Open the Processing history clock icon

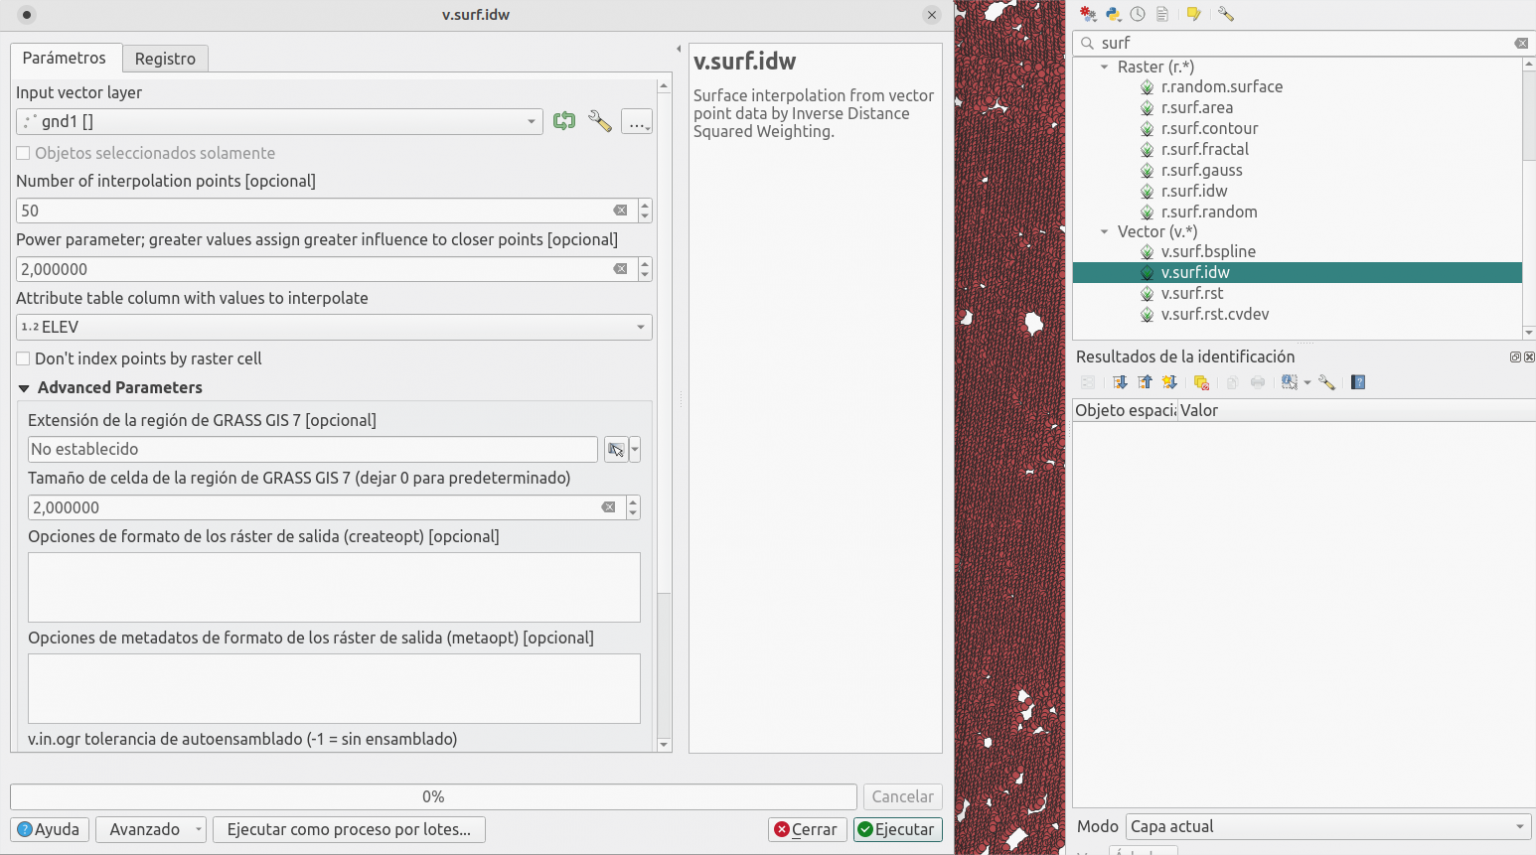coord(1138,14)
